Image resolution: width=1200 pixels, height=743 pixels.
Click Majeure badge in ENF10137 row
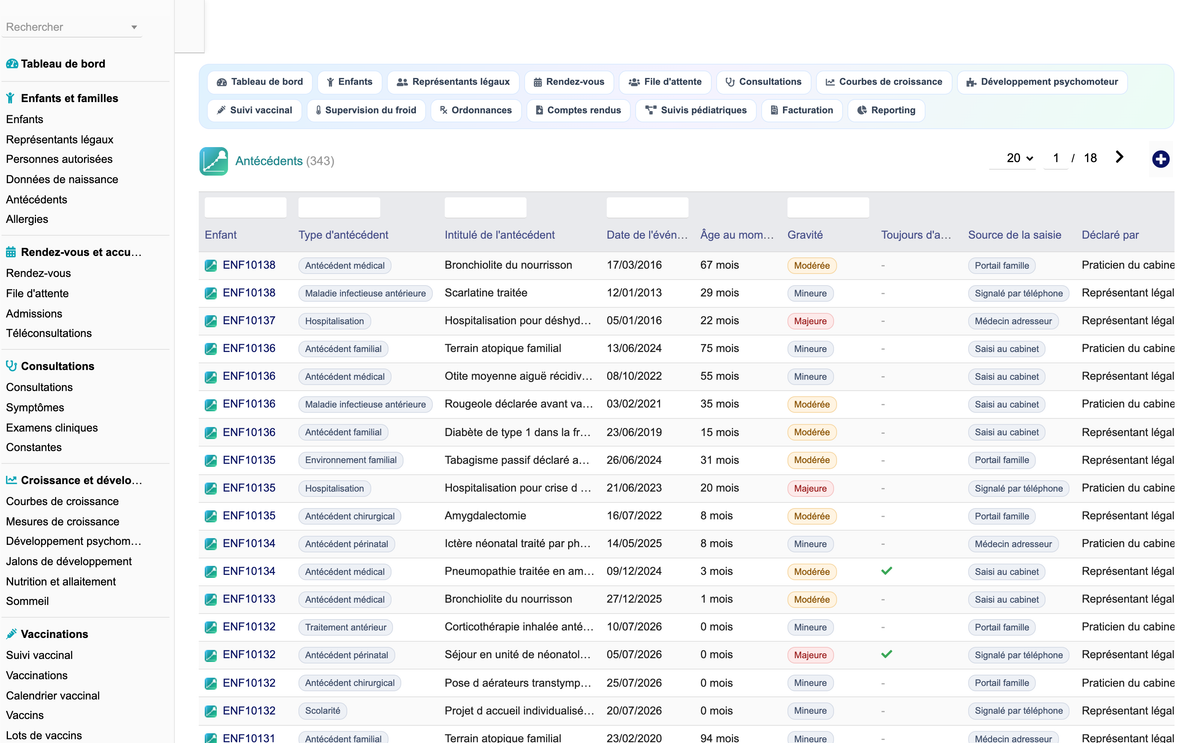811,321
